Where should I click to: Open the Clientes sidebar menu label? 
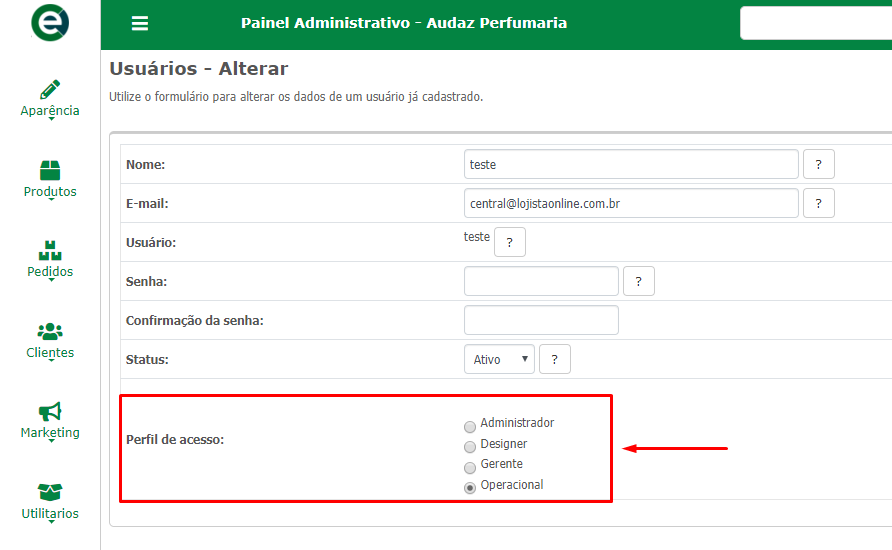tap(50, 353)
